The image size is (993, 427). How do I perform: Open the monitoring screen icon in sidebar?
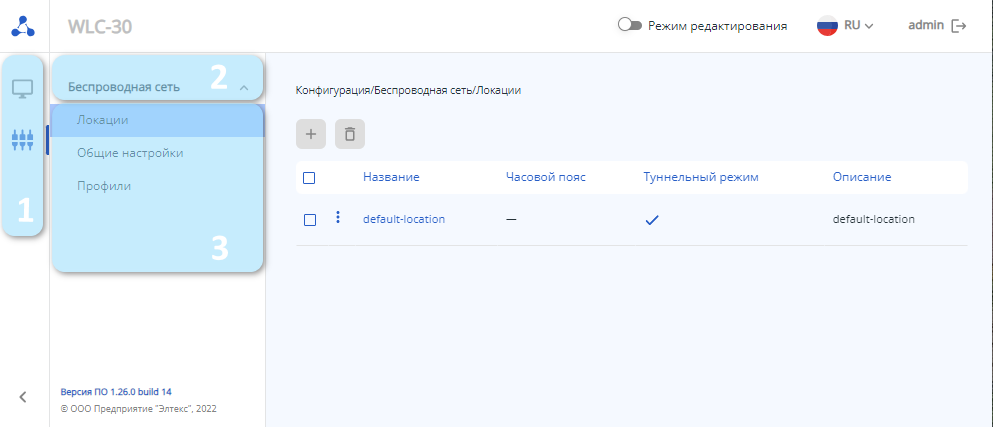click(x=23, y=89)
